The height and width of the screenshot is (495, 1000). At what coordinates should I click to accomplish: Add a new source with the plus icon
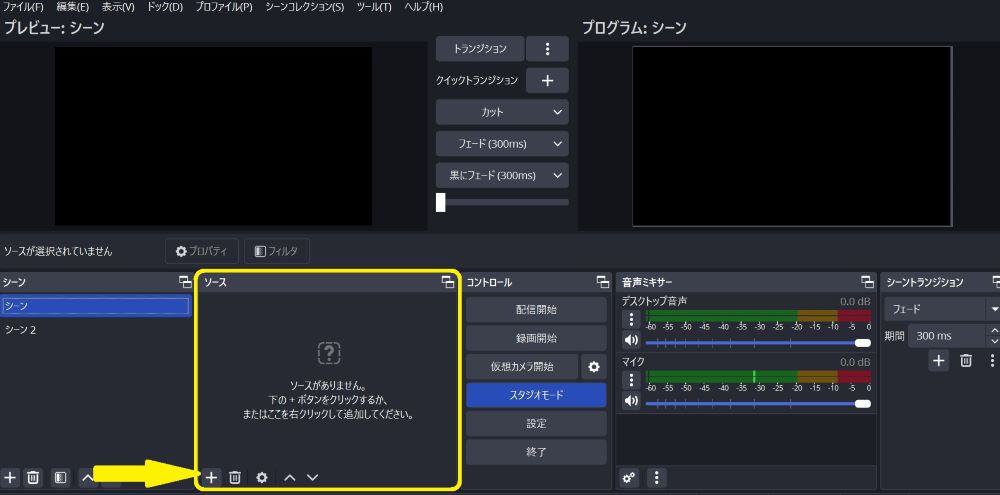pos(212,477)
